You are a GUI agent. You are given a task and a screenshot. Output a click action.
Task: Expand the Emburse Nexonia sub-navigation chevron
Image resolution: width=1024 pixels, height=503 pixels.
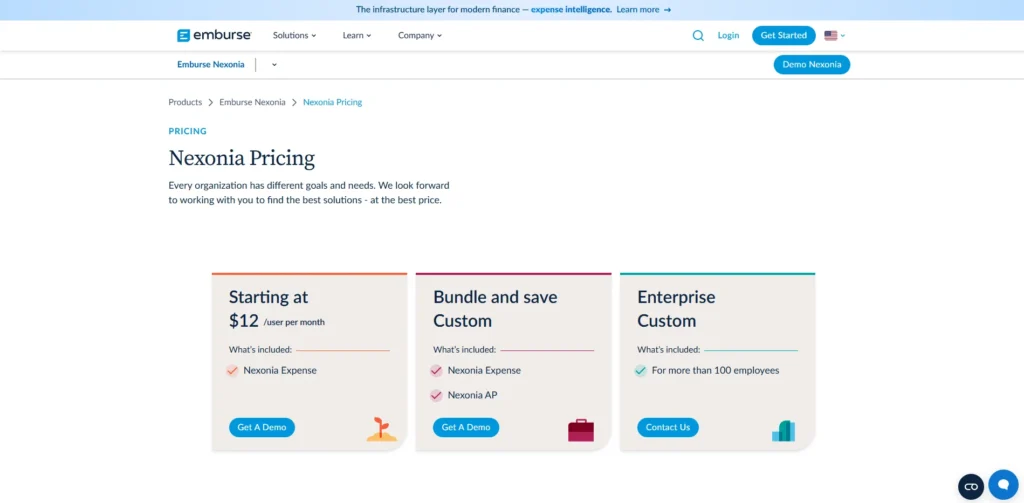pos(274,65)
